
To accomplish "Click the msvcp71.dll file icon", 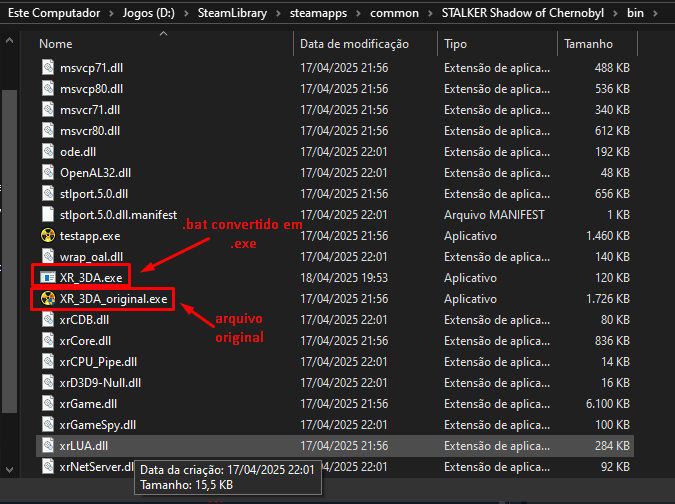I will pyautogui.click(x=48, y=68).
